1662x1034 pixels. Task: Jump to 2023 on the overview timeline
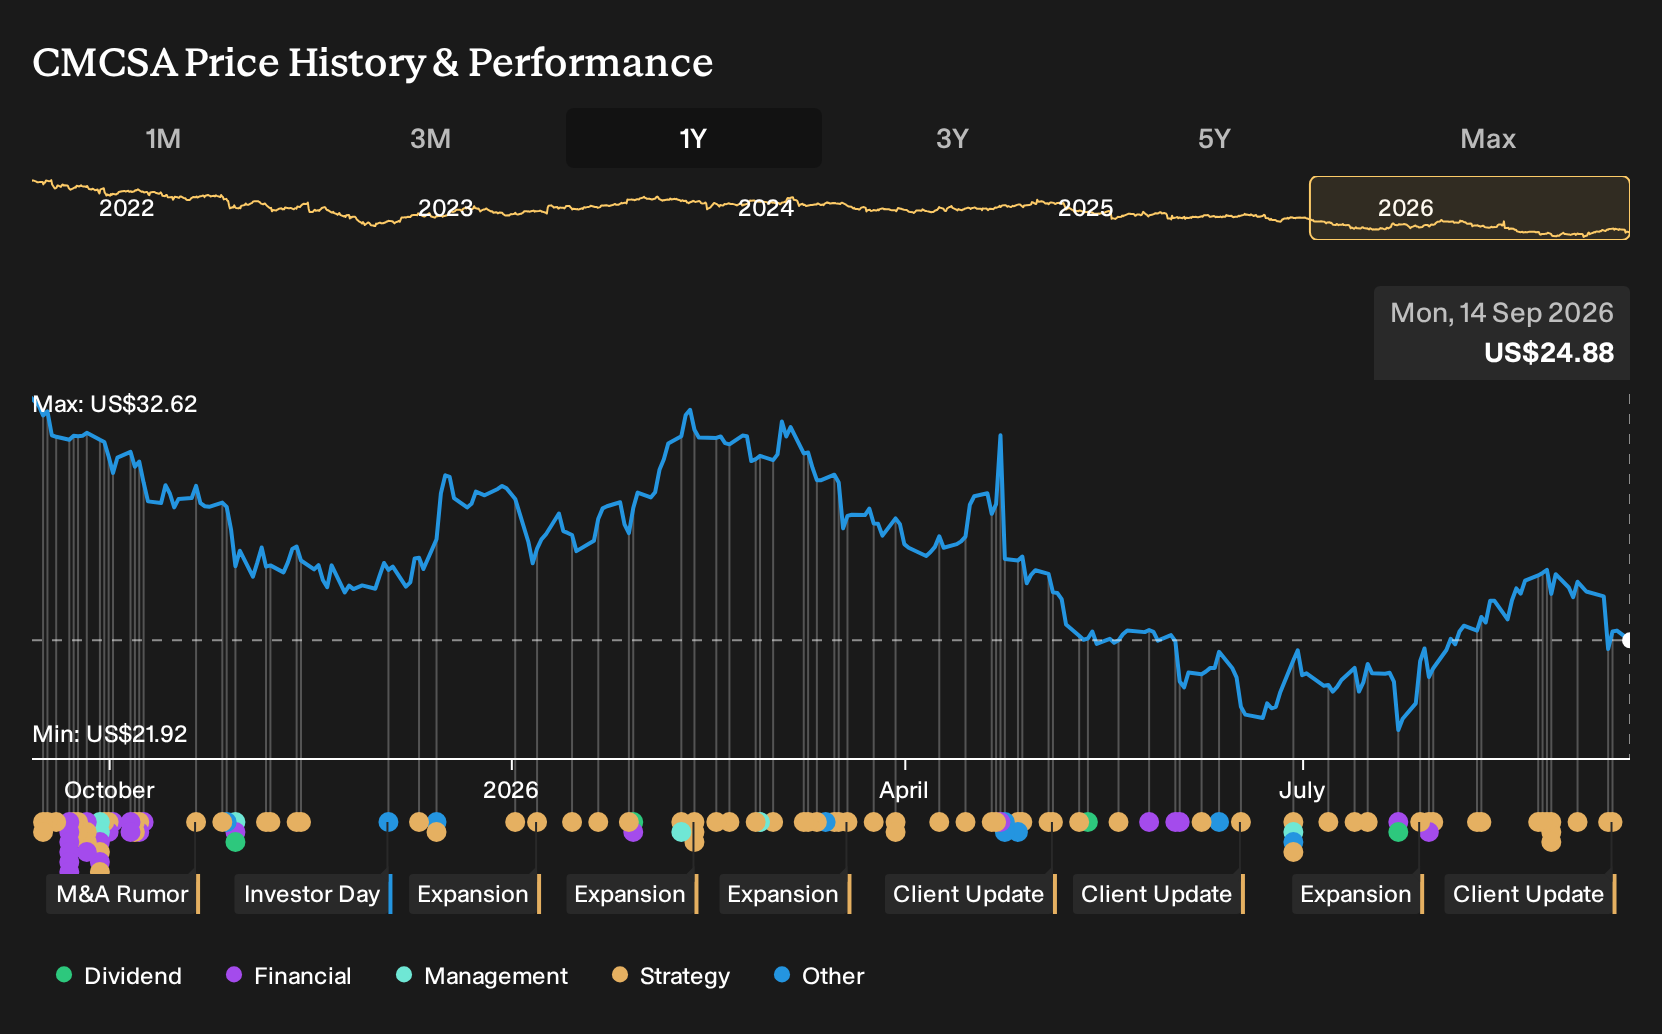point(445,208)
